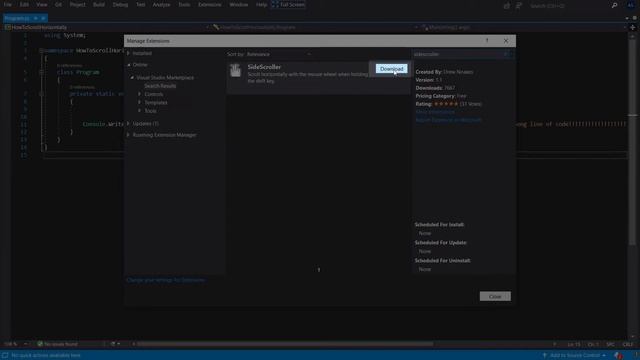Open the Debug menu
The height and width of the screenshot is (360, 640).
(120, 5)
